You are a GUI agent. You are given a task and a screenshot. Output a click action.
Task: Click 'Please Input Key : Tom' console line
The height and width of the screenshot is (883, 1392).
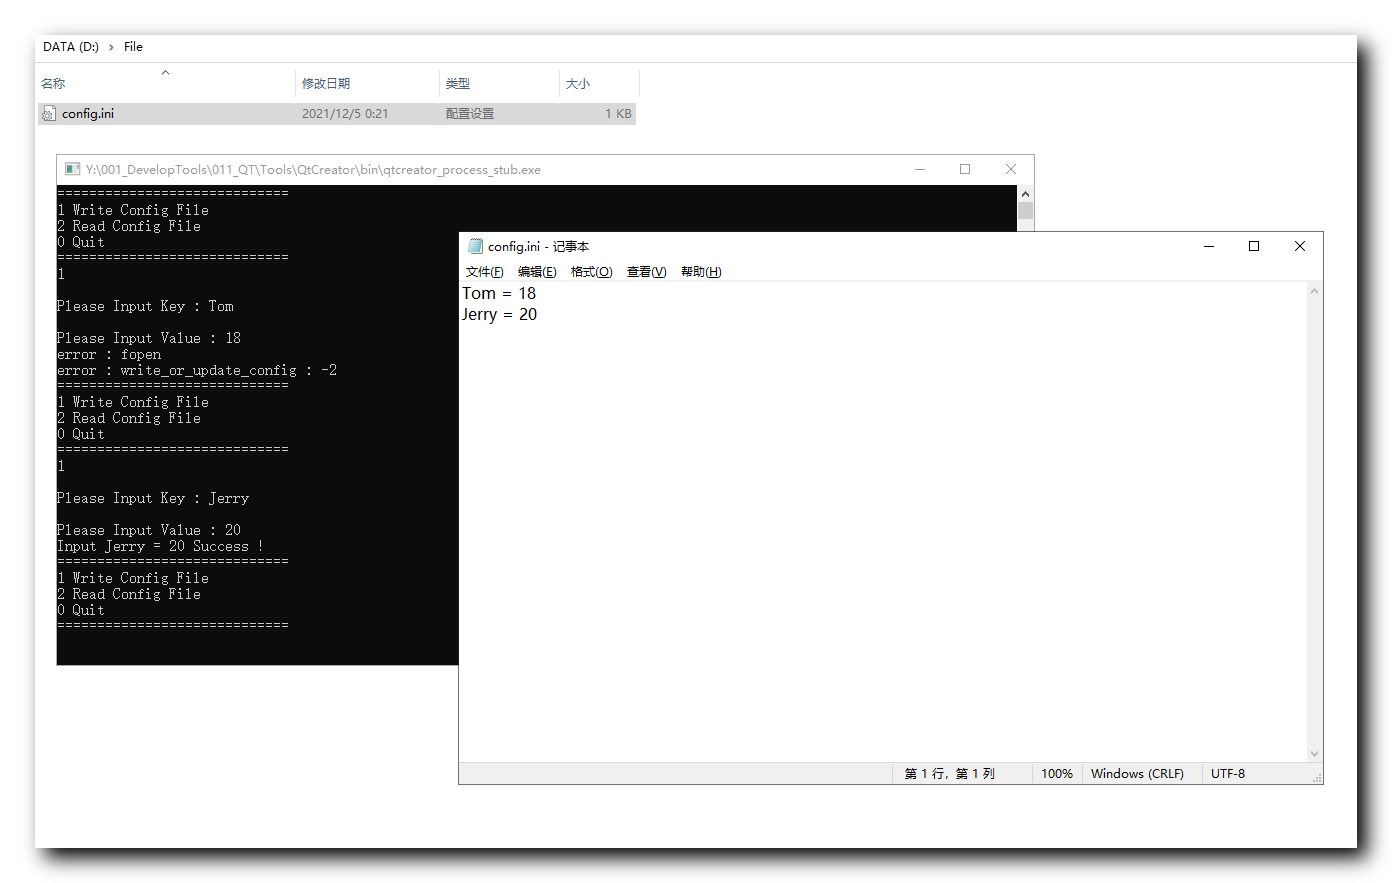tap(145, 306)
